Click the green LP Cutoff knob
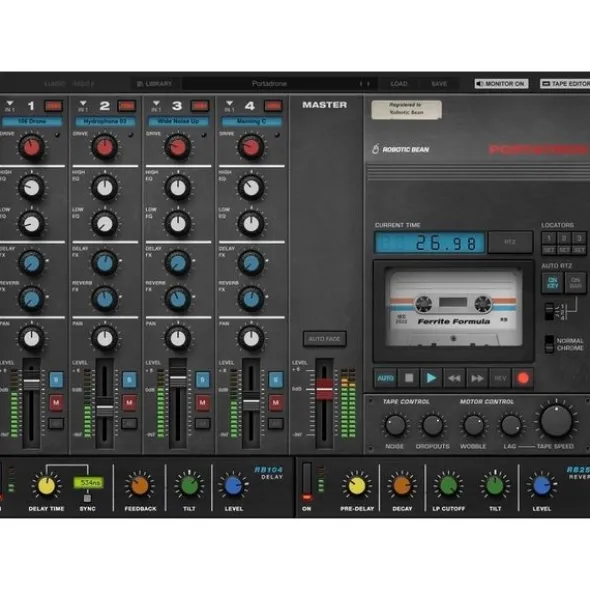The width and height of the screenshot is (590, 591). coord(448,486)
